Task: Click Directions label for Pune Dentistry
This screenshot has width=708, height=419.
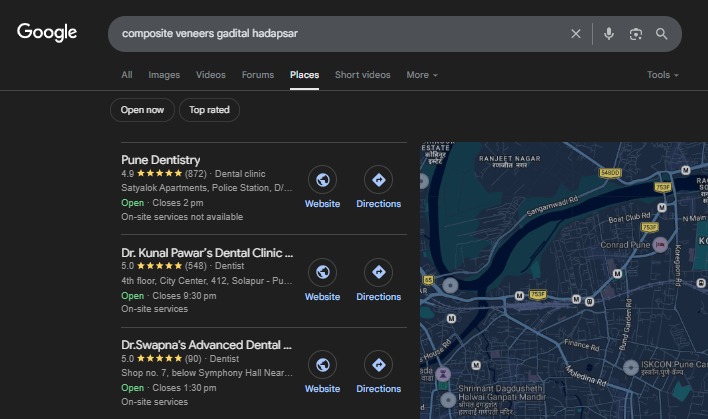Action: [378, 204]
